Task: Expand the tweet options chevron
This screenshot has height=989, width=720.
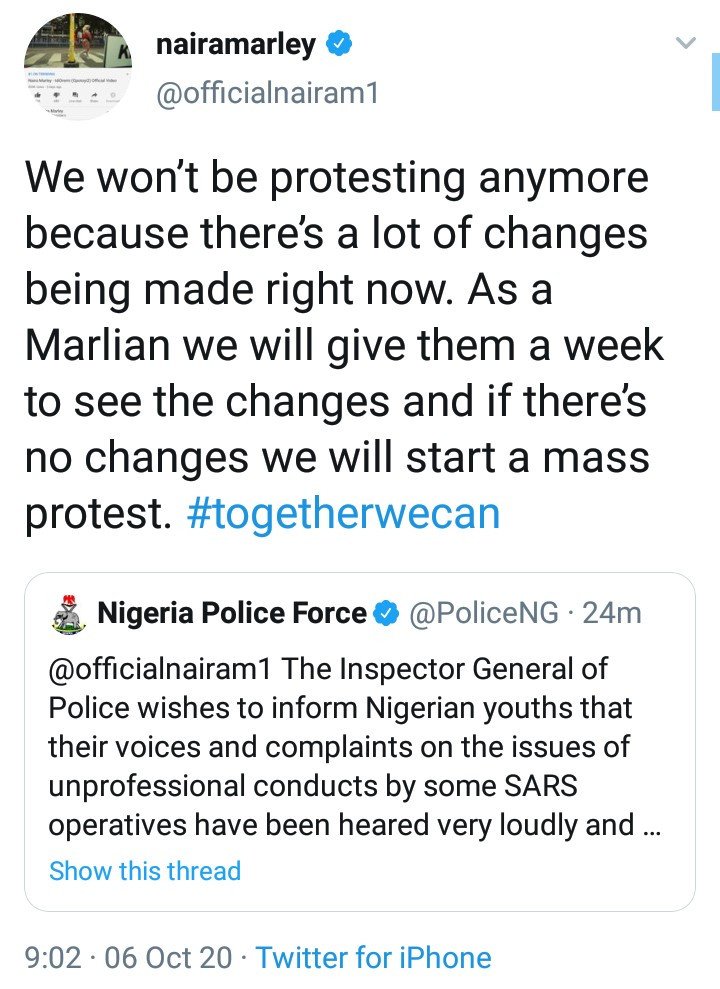Action: click(x=685, y=43)
